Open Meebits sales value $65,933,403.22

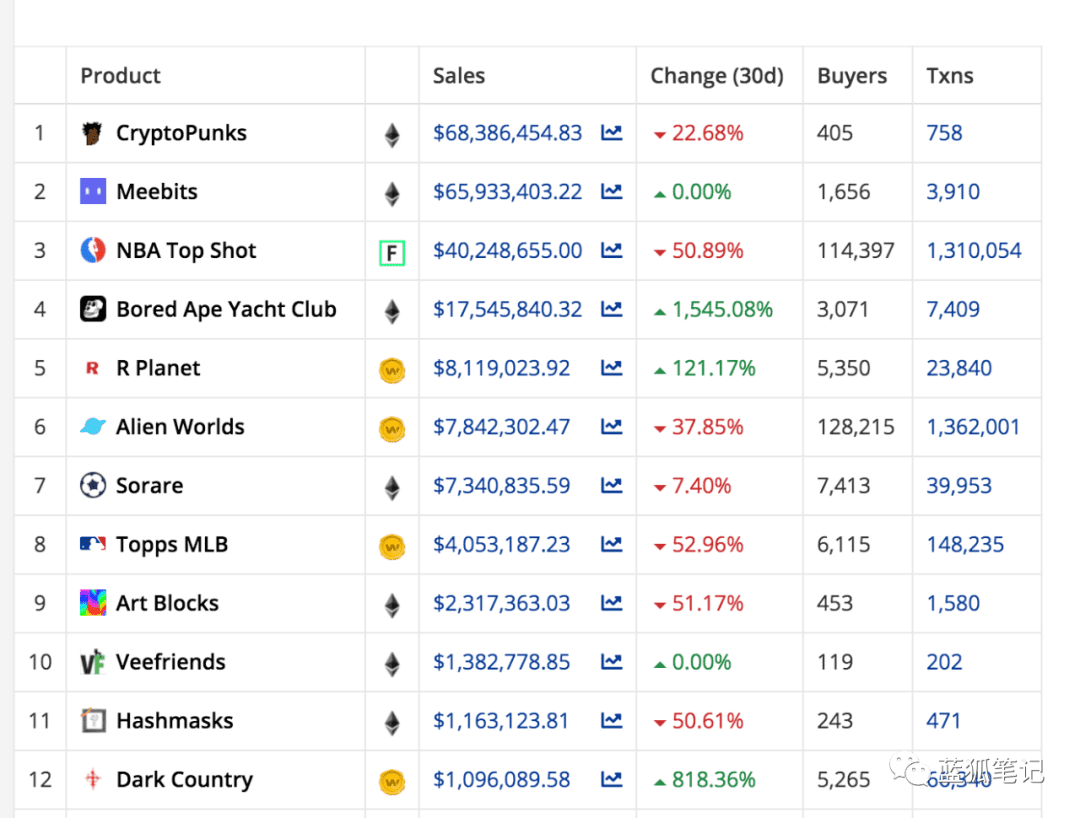click(x=508, y=191)
